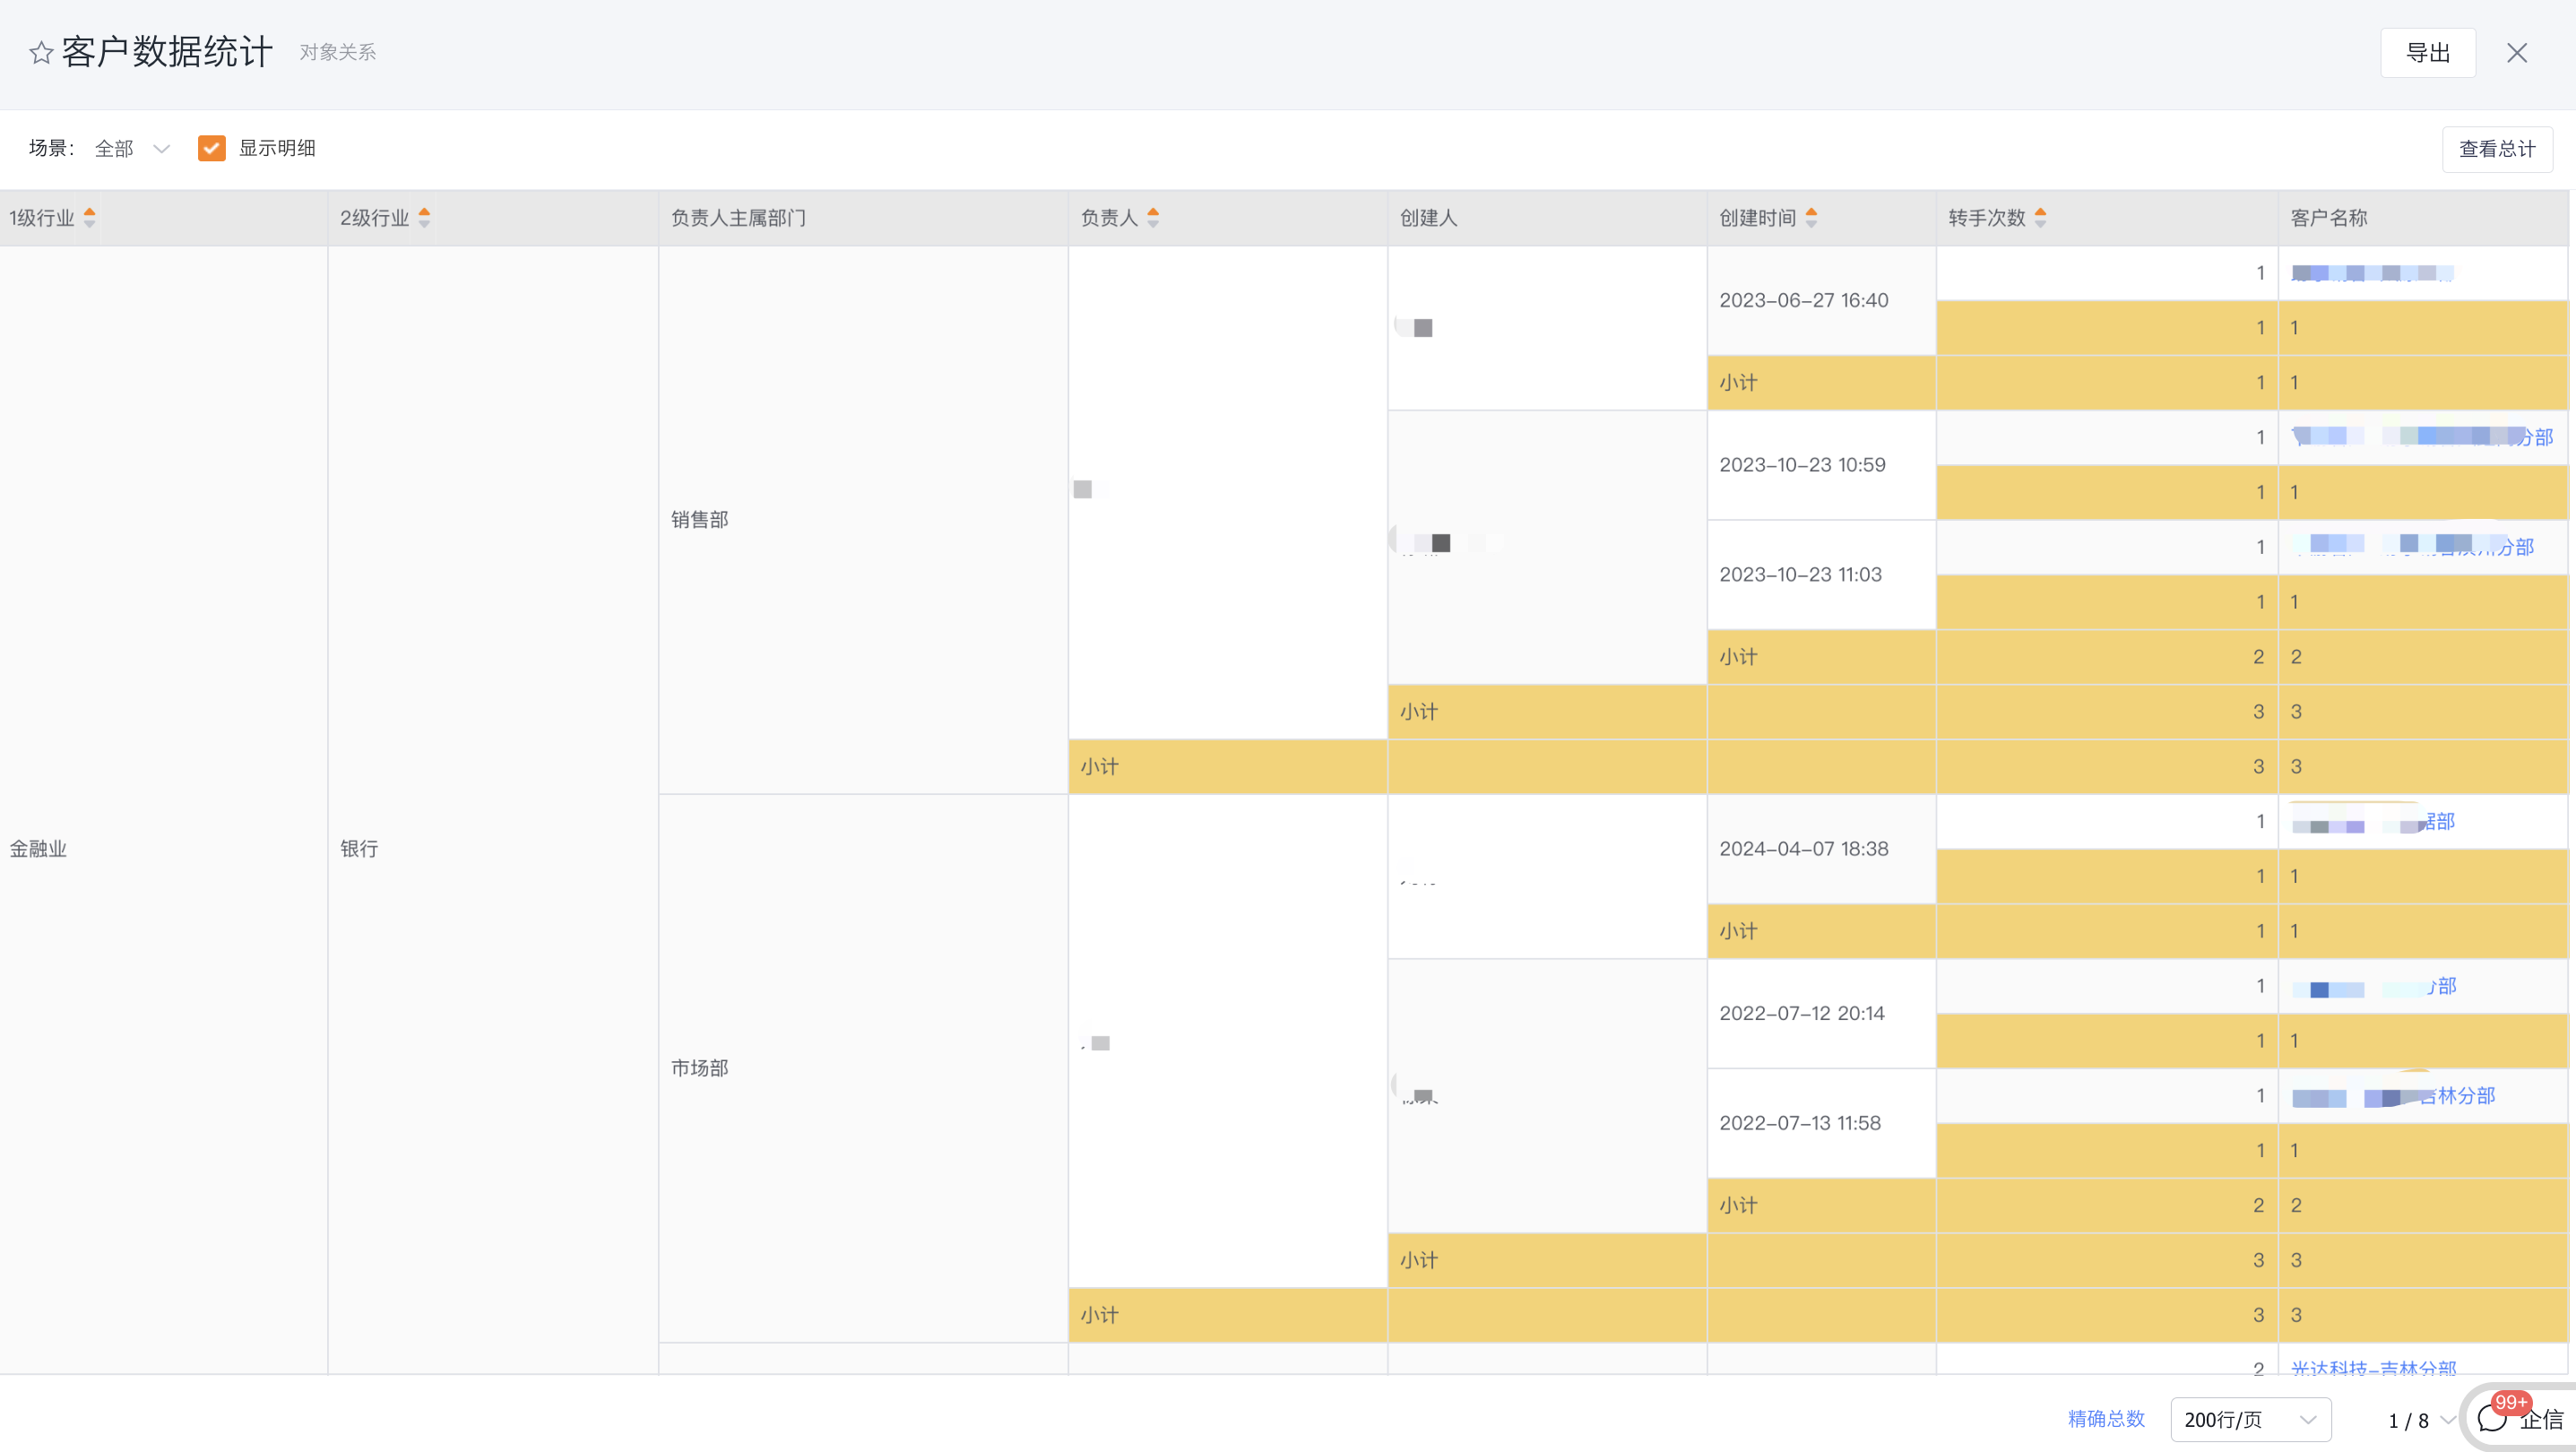Click the 客户名称 column header

point(2328,217)
